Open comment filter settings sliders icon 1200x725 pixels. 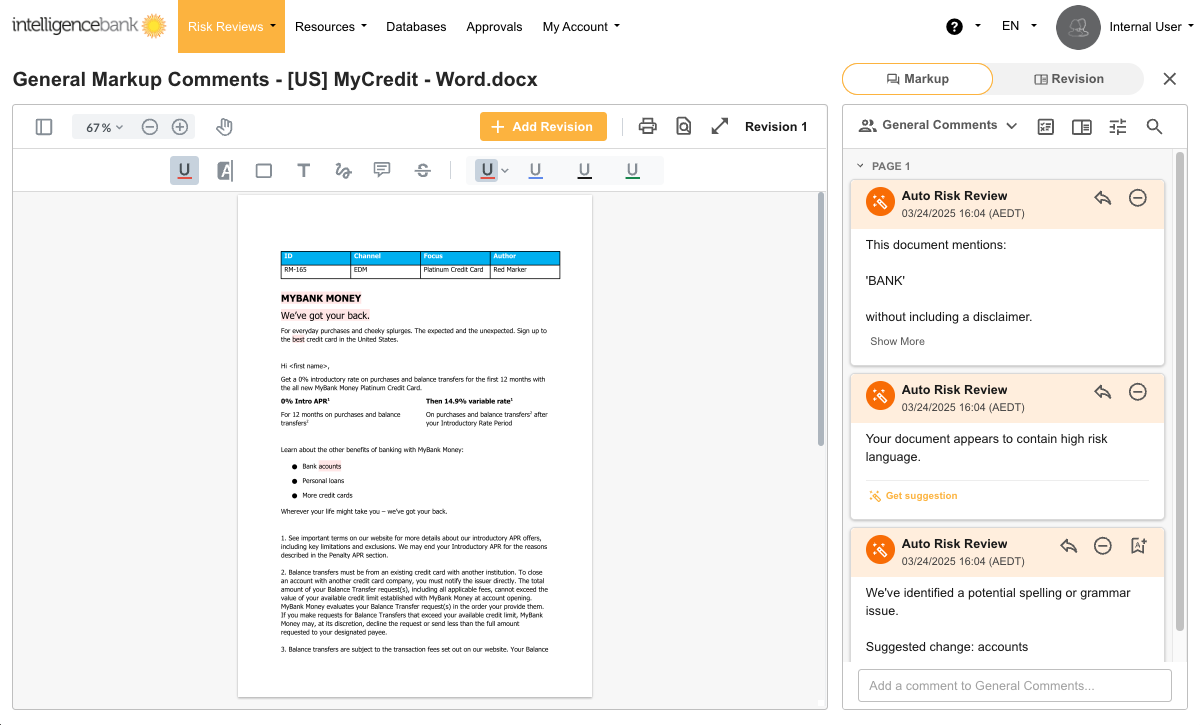click(1118, 126)
